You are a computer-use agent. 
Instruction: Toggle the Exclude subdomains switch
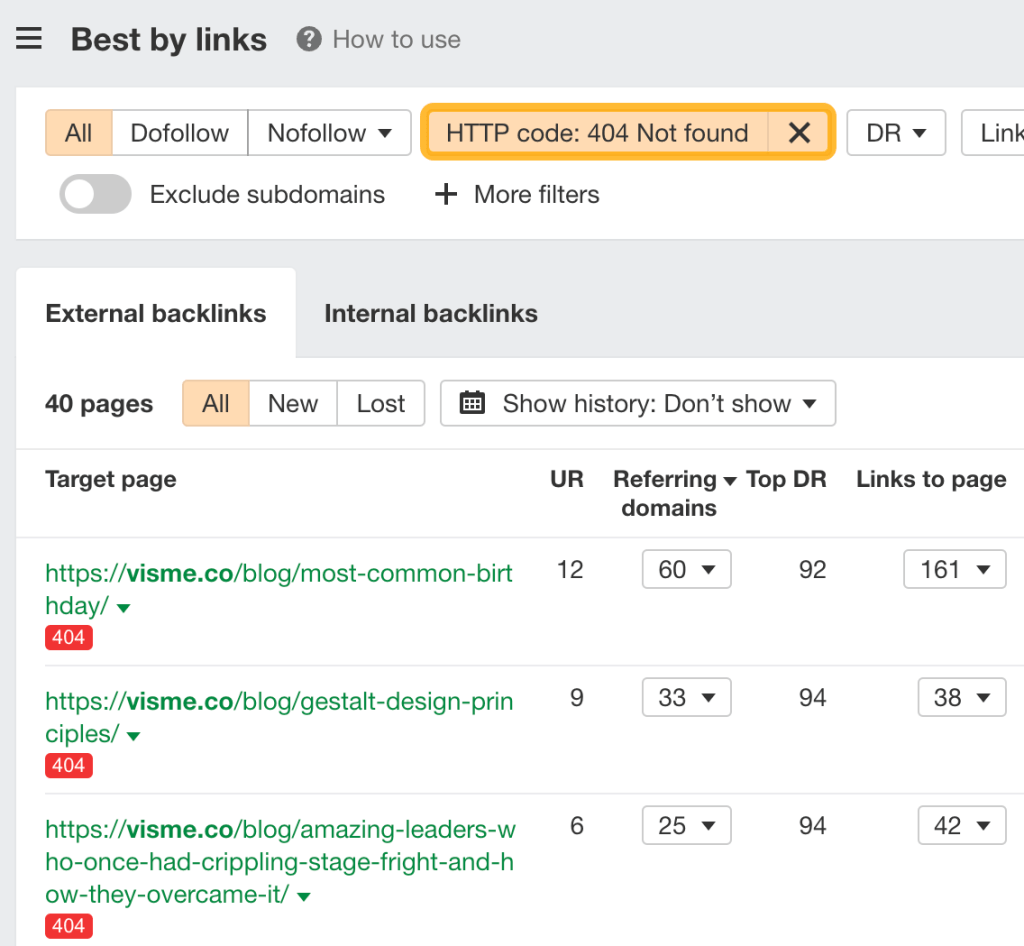[x=95, y=194]
